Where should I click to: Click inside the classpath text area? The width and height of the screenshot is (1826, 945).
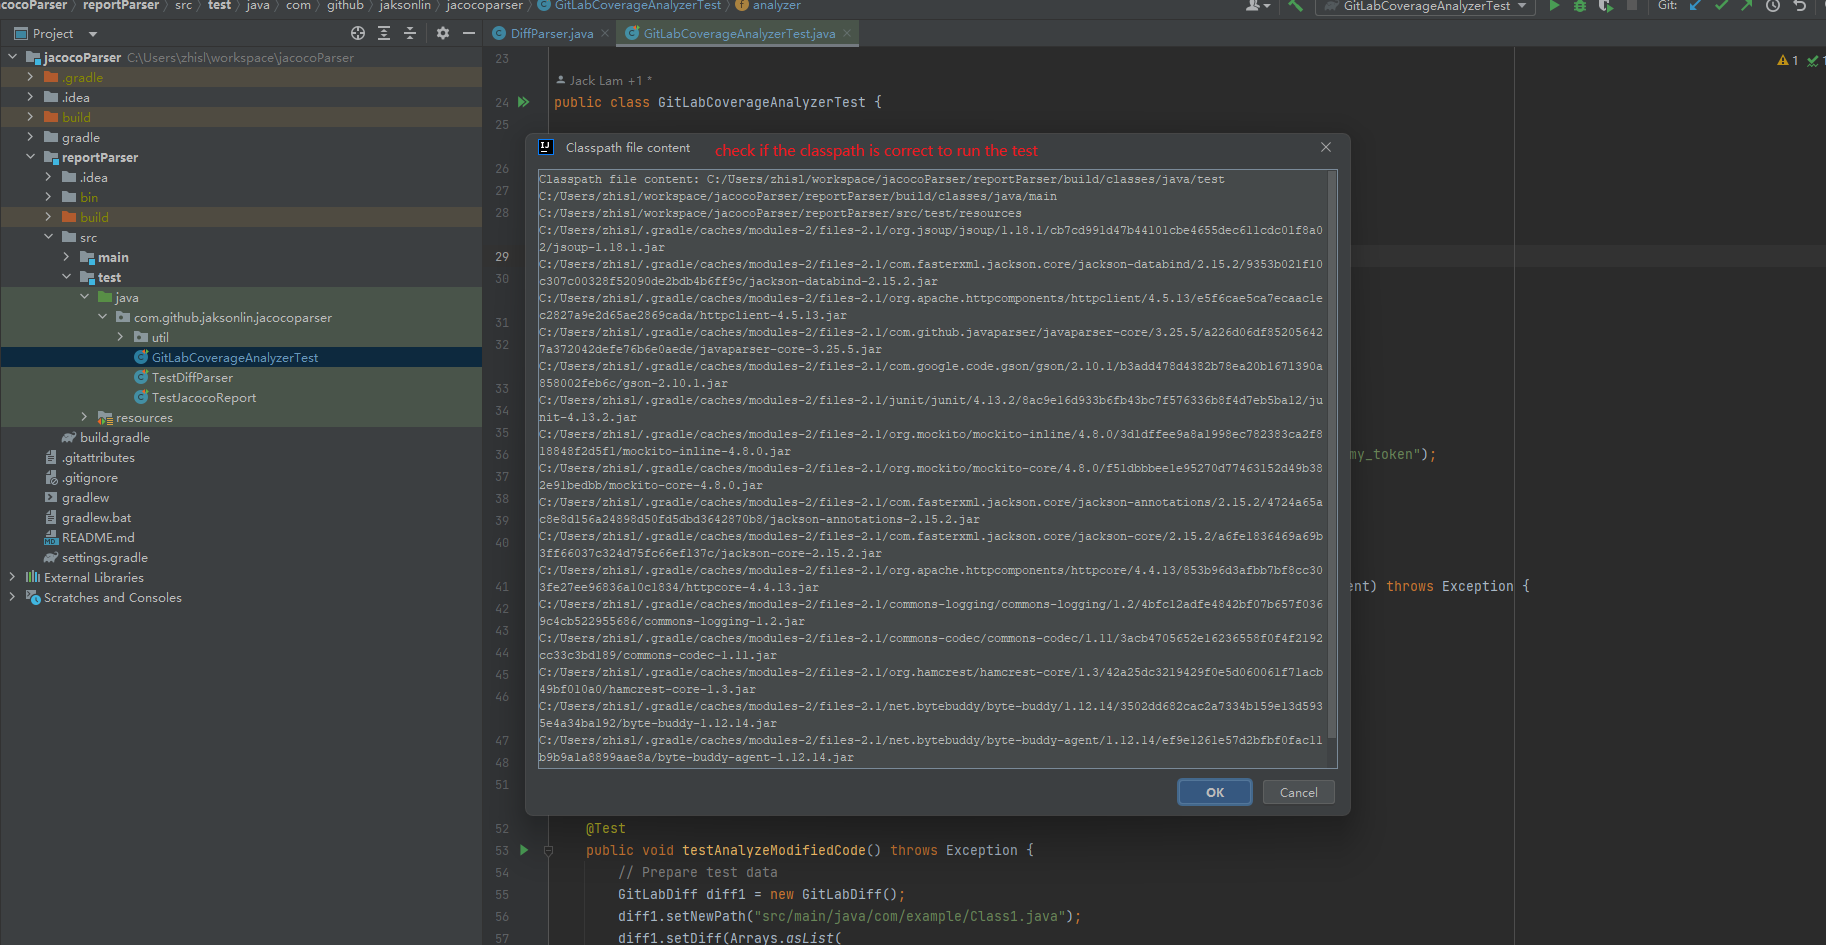pos(932,469)
